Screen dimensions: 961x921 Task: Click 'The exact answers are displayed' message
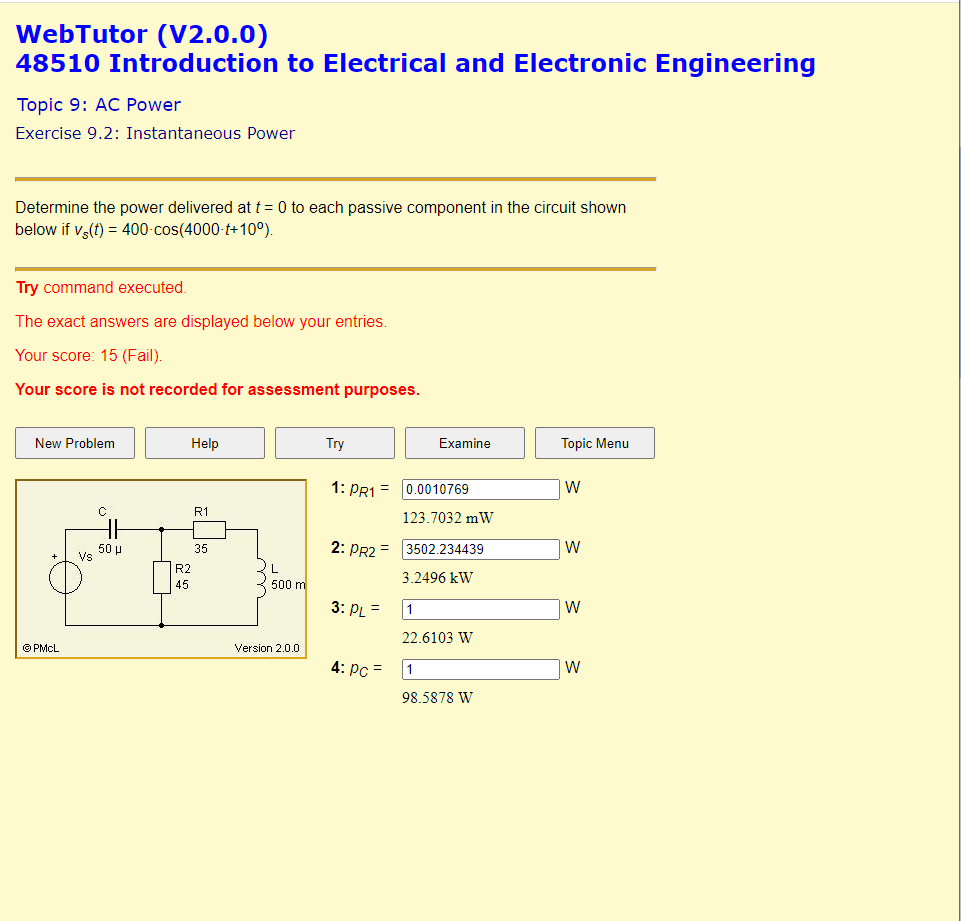tap(201, 322)
